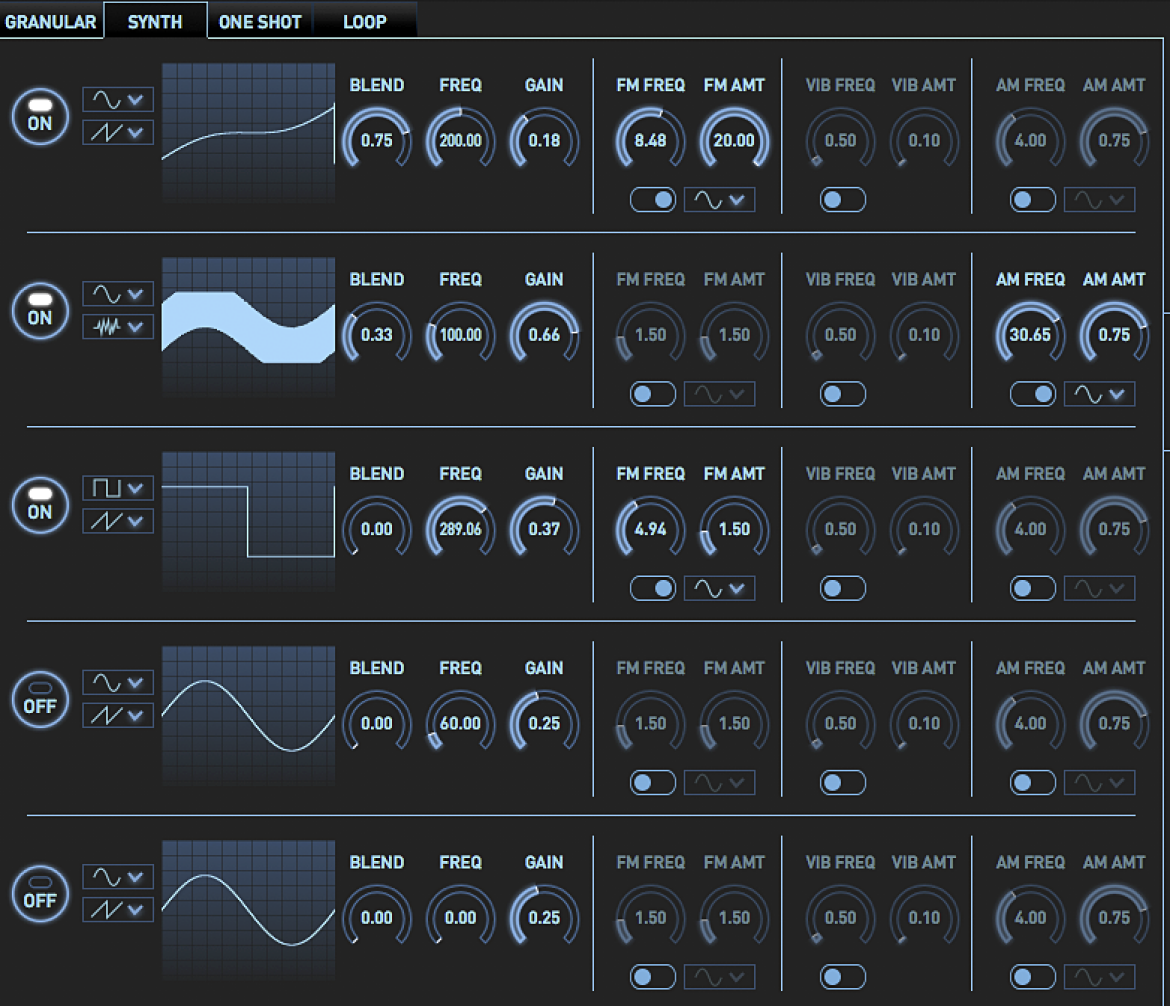Switch to the LOOP tab
Image resolution: width=1170 pixels, height=1006 pixels.
365,21
